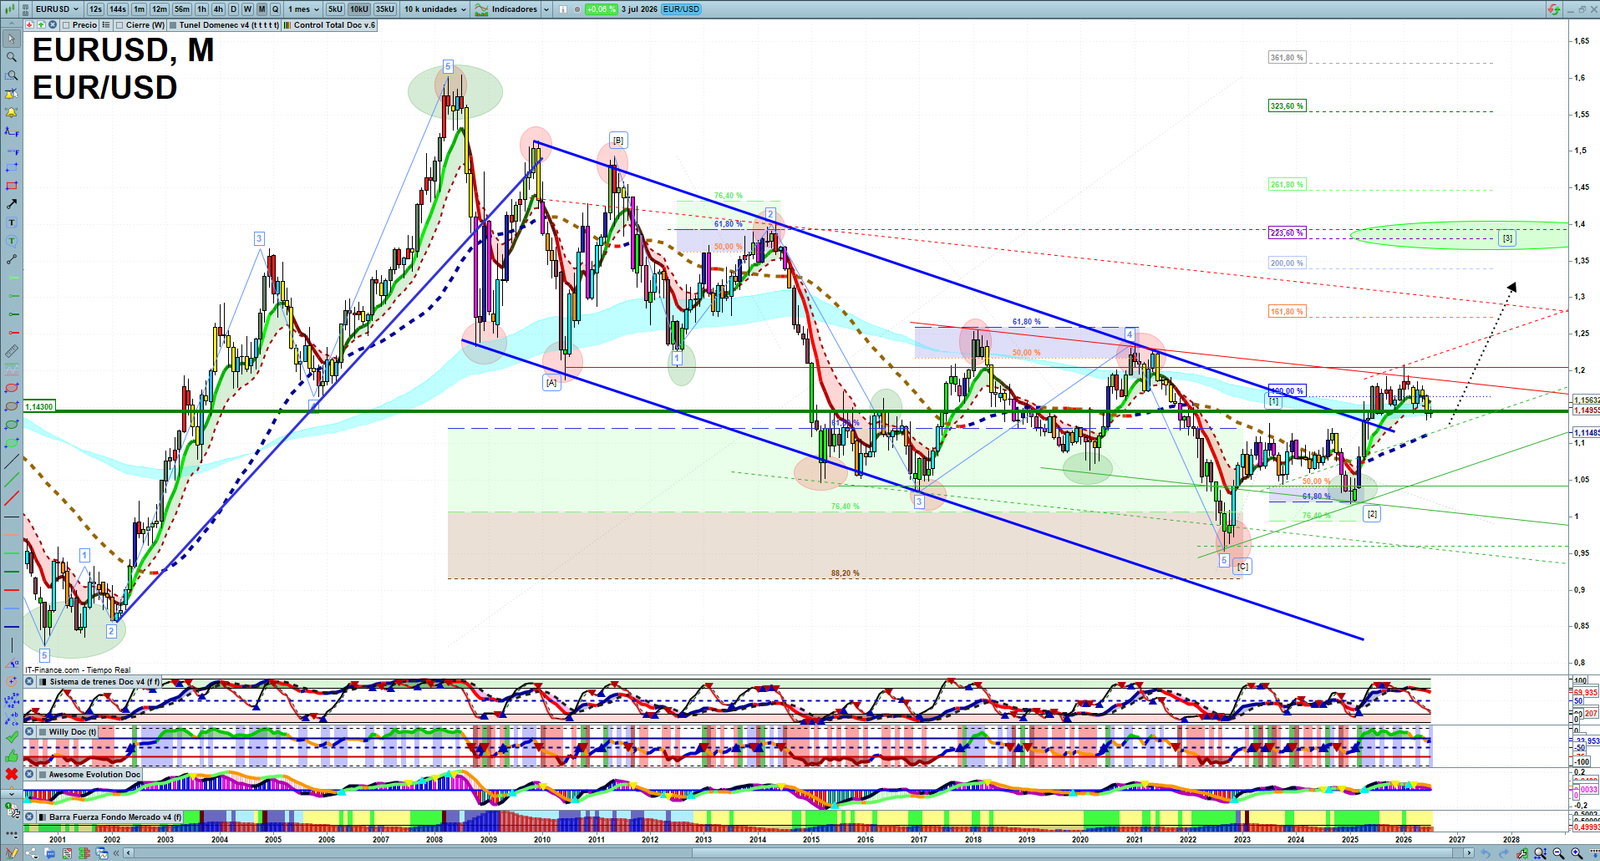Viewport: 1600px width, 861px height.
Task: Open the Elliott wave numbering tool
Action: (12, 700)
